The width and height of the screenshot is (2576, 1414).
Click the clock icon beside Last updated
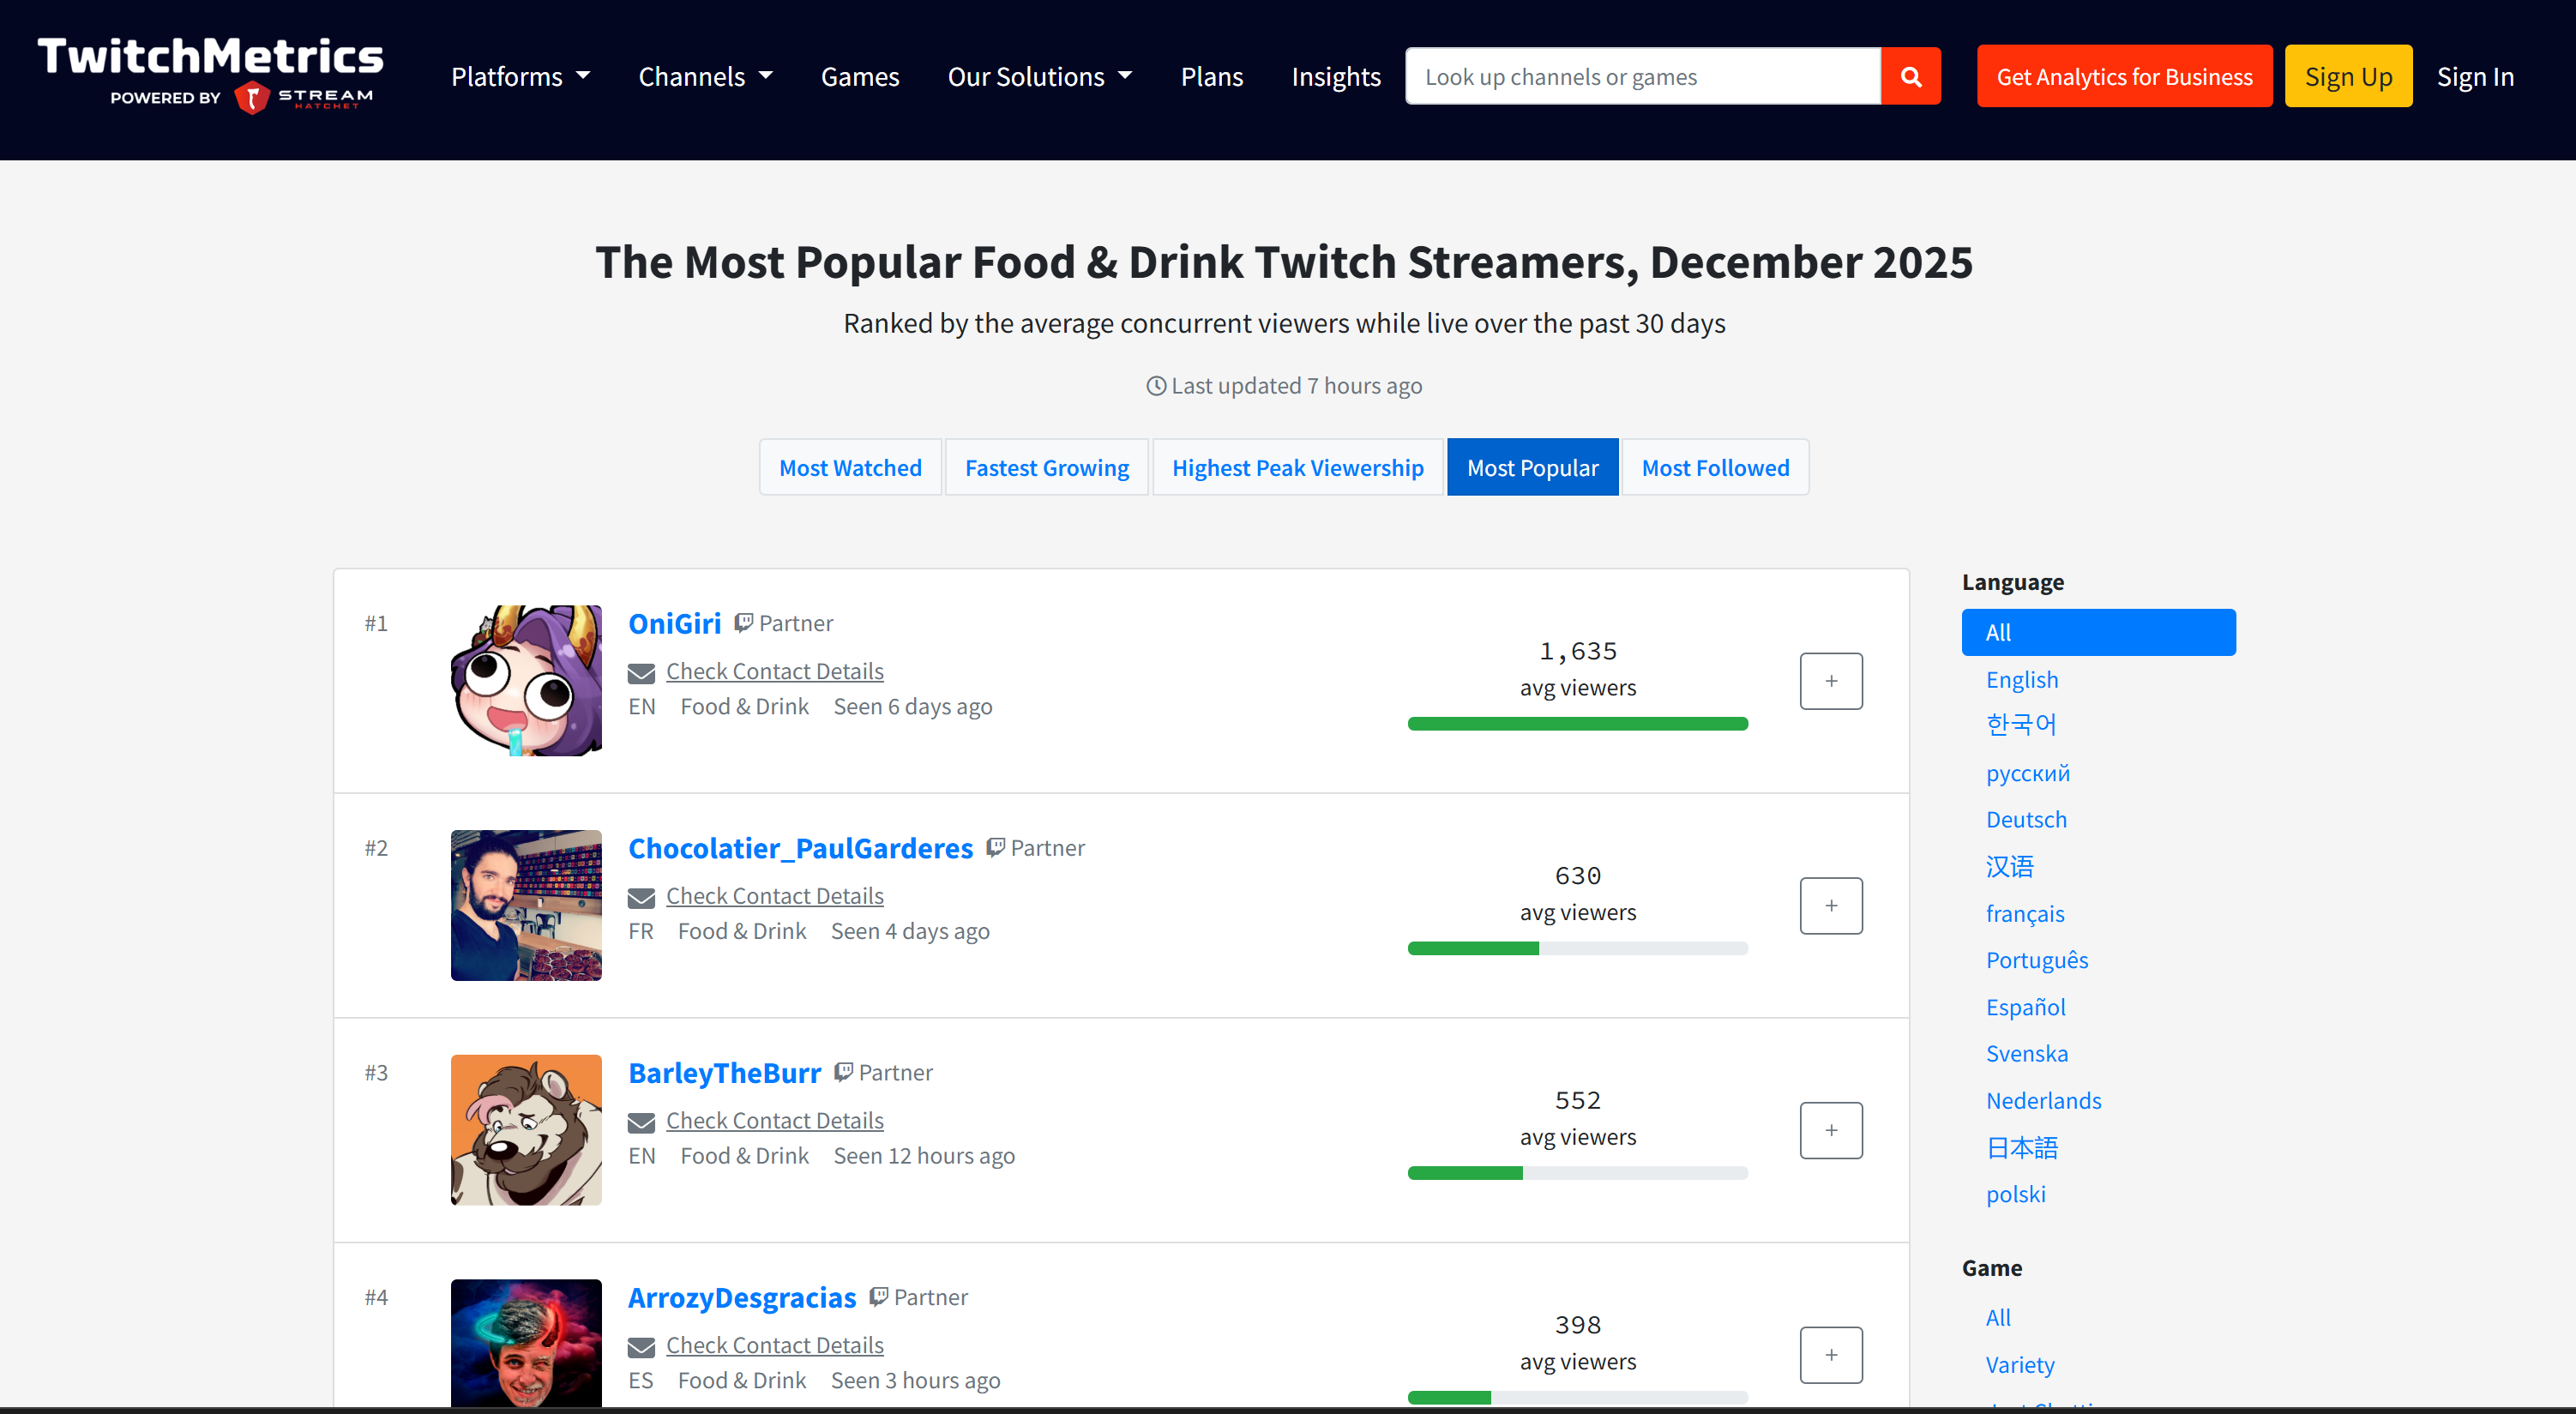click(1156, 385)
